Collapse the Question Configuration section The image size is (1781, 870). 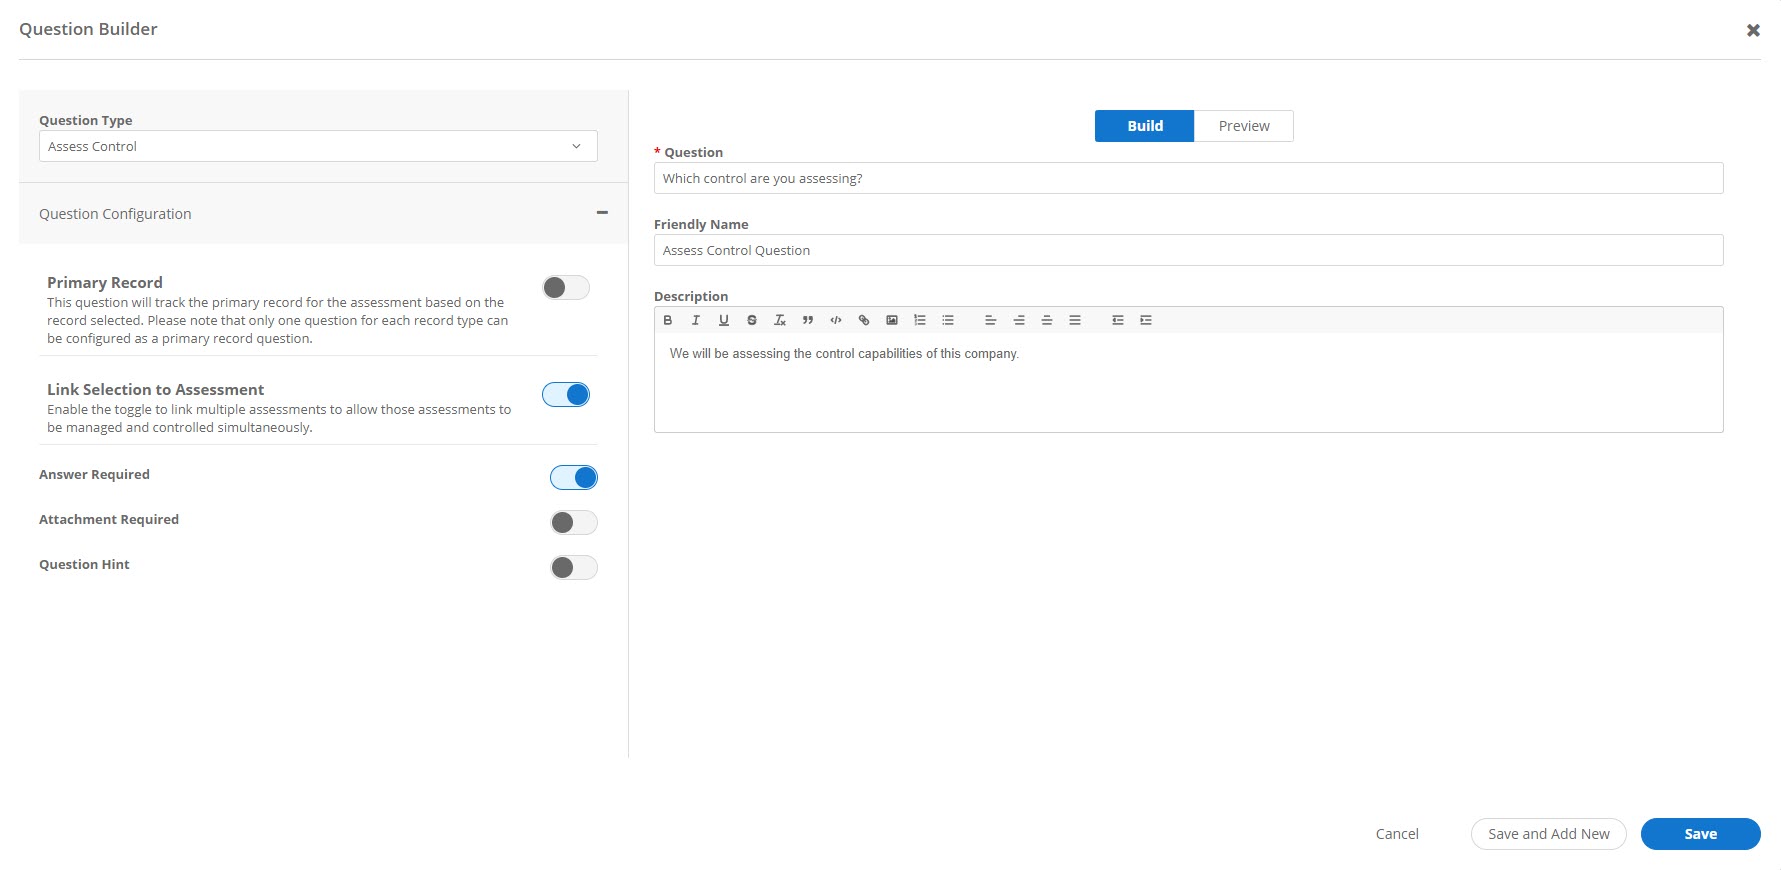click(x=602, y=213)
